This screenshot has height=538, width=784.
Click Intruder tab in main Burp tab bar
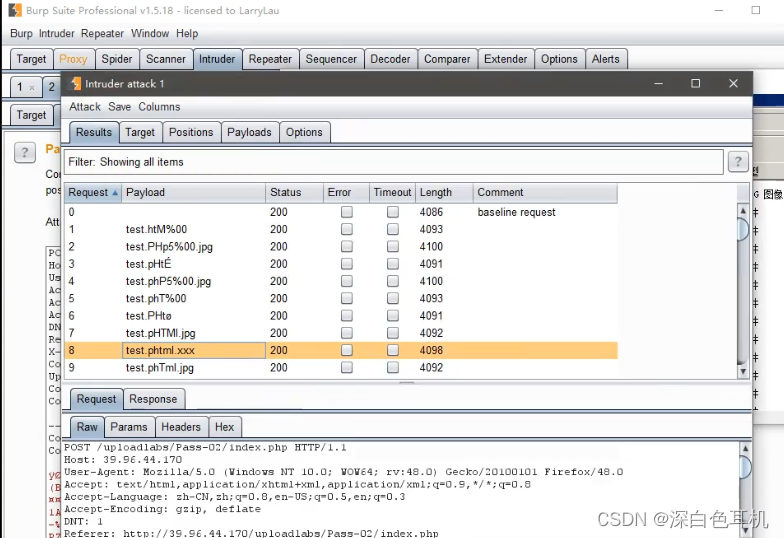pyautogui.click(x=217, y=59)
